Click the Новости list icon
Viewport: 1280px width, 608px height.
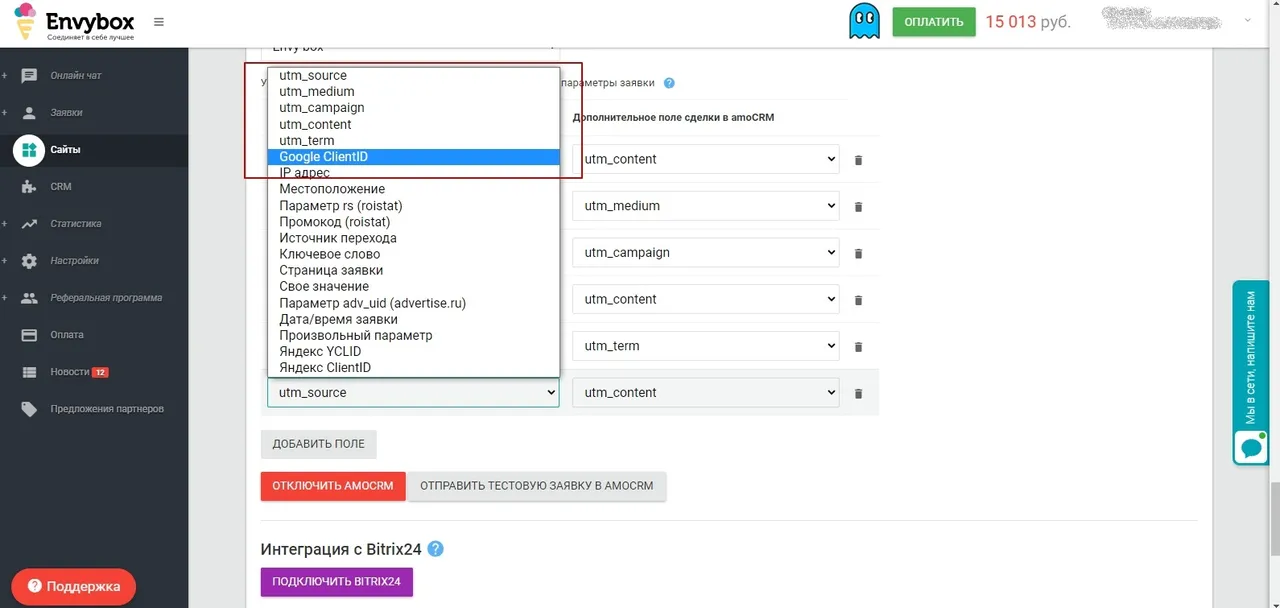tap(29, 372)
